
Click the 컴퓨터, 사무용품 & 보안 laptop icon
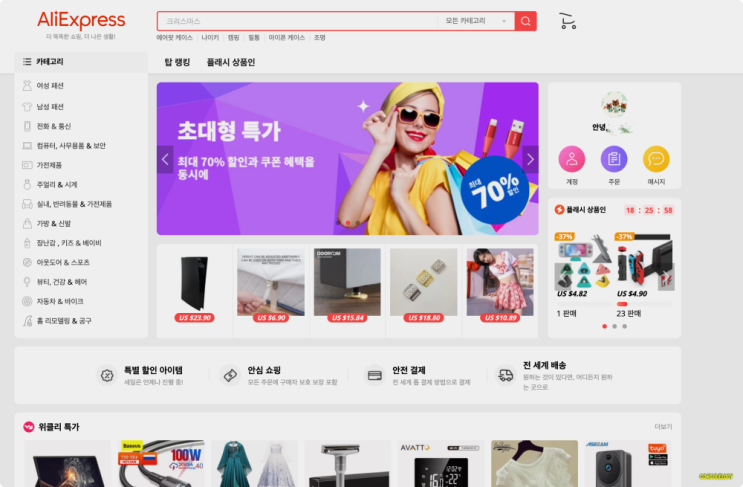[27, 145]
